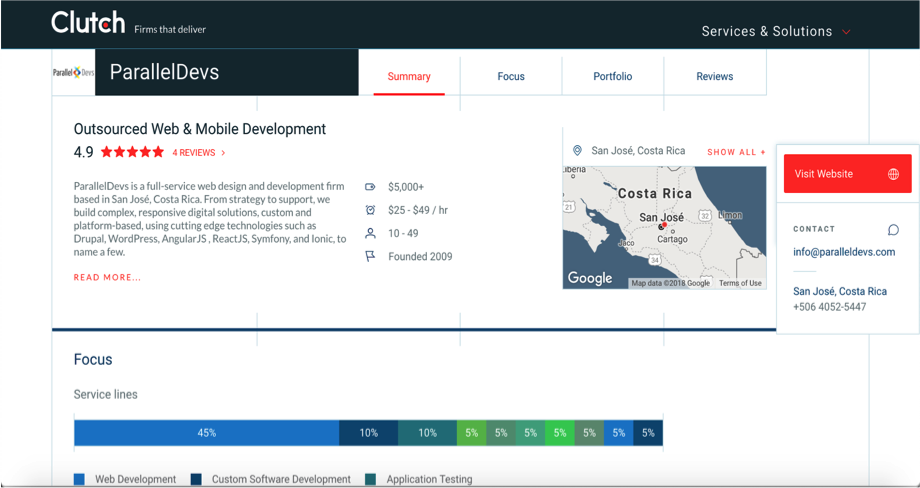The height and width of the screenshot is (488, 920).
Task: Click the first 10% dark blue bar segment
Action: click(x=368, y=433)
